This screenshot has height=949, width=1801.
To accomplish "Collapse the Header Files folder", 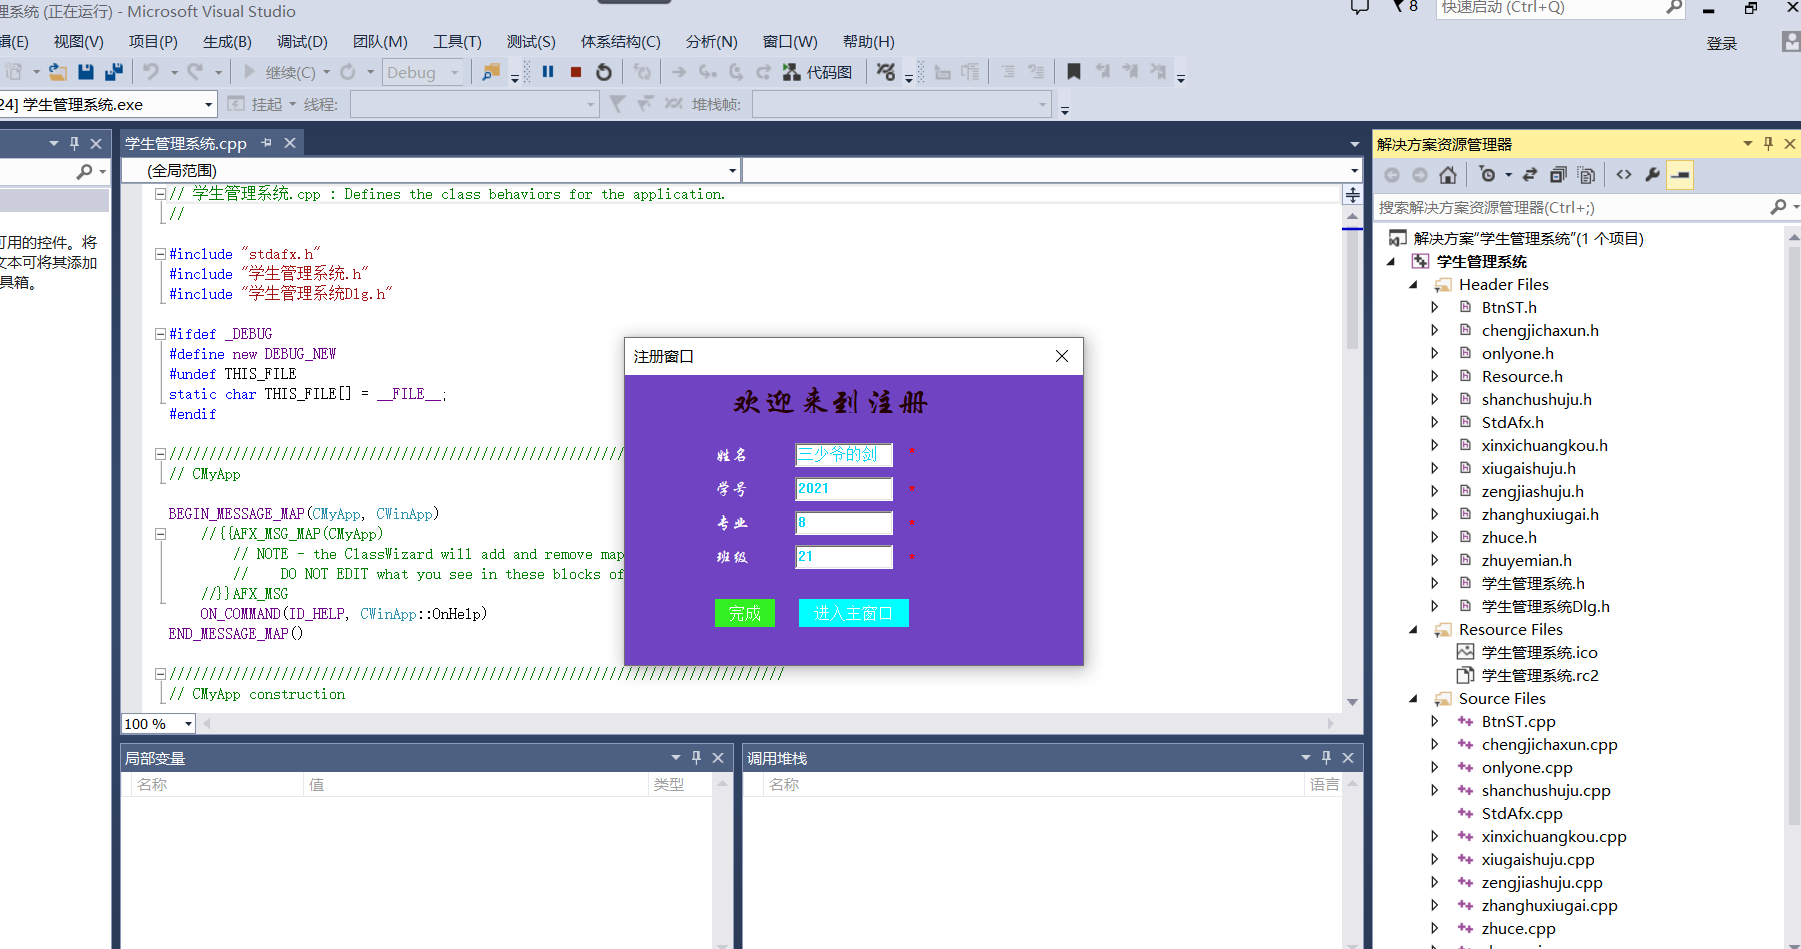I will click(1414, 285).
